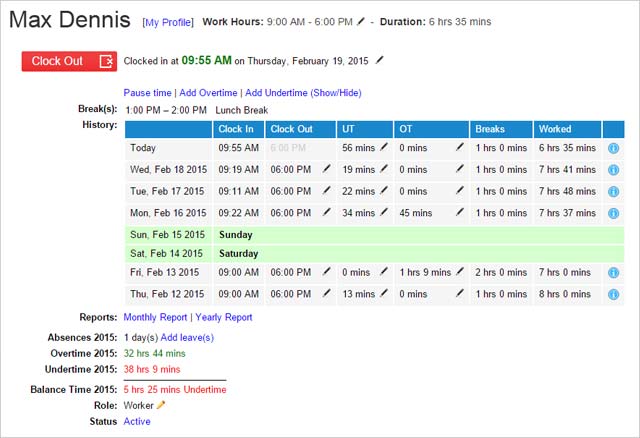Click the Add leave(s) link

pyautogui.click(x=187, y=338)
